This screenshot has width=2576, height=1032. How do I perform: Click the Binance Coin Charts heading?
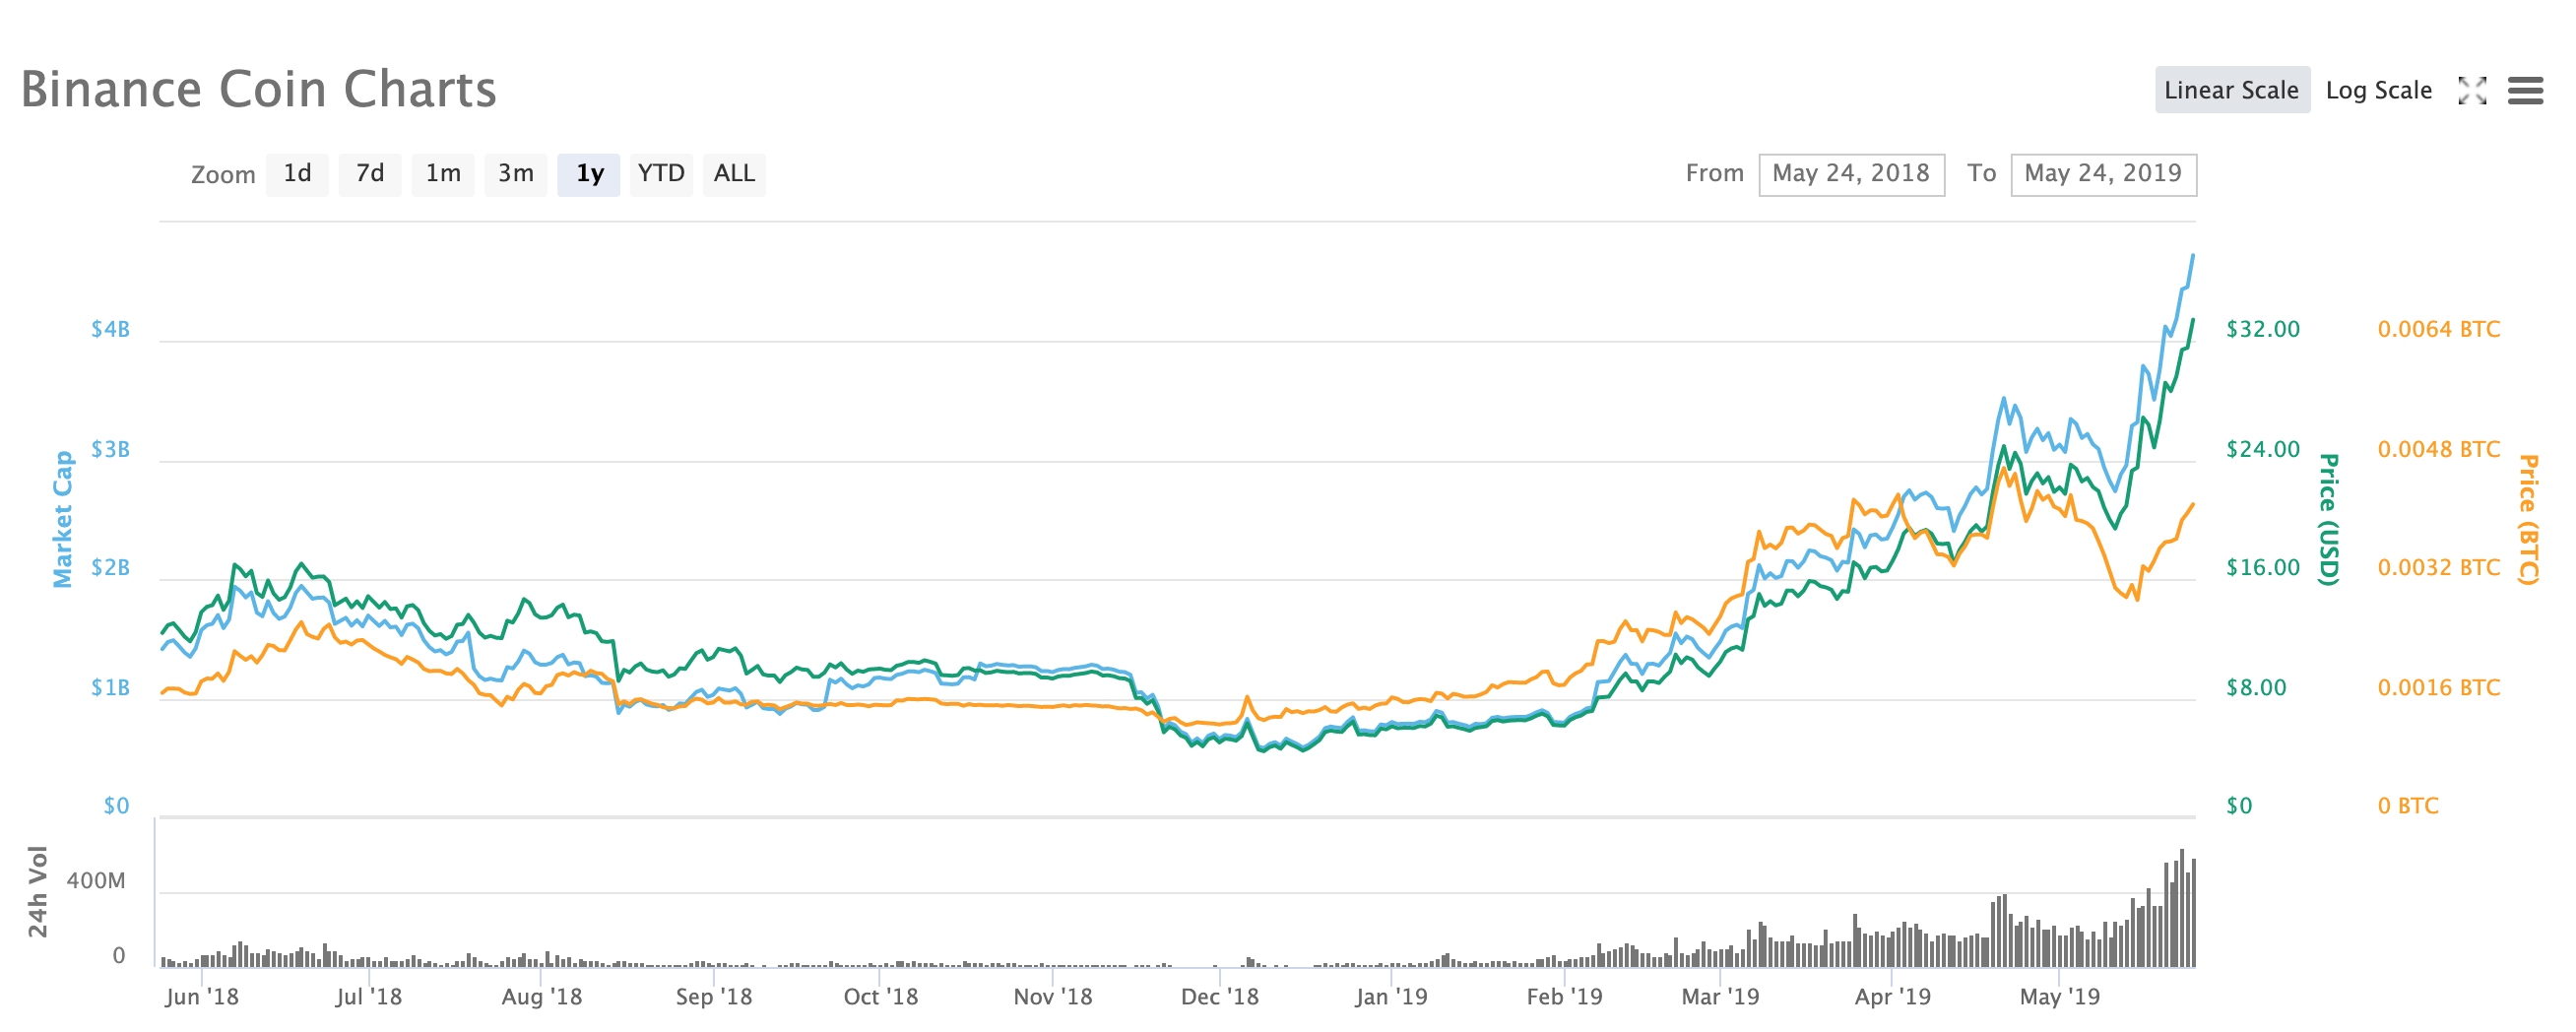pyautogui.click(x=259, y=89)
